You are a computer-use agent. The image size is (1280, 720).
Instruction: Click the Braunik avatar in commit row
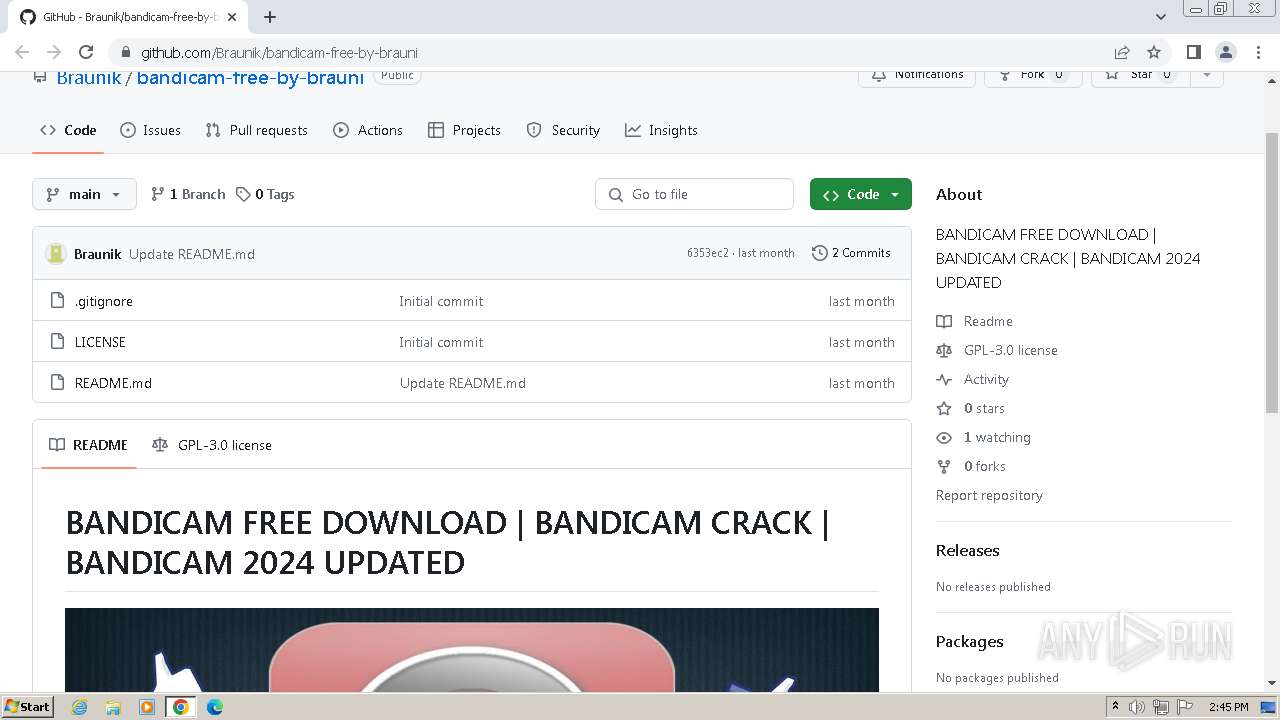tap(56, 254)
